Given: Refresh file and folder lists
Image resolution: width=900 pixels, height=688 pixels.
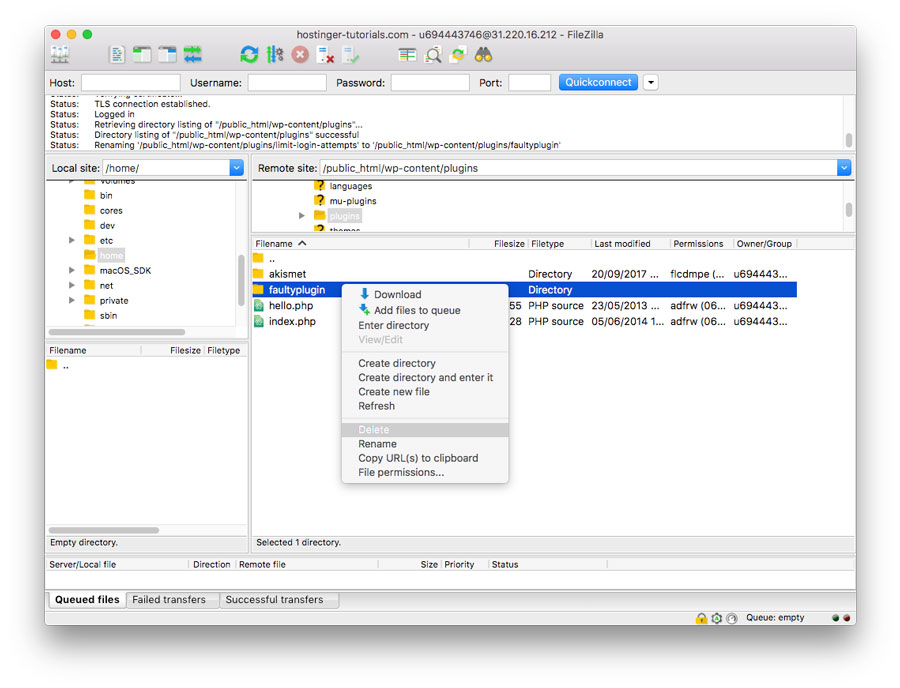Looking at the screenshot, I should [x=249, y=55].
